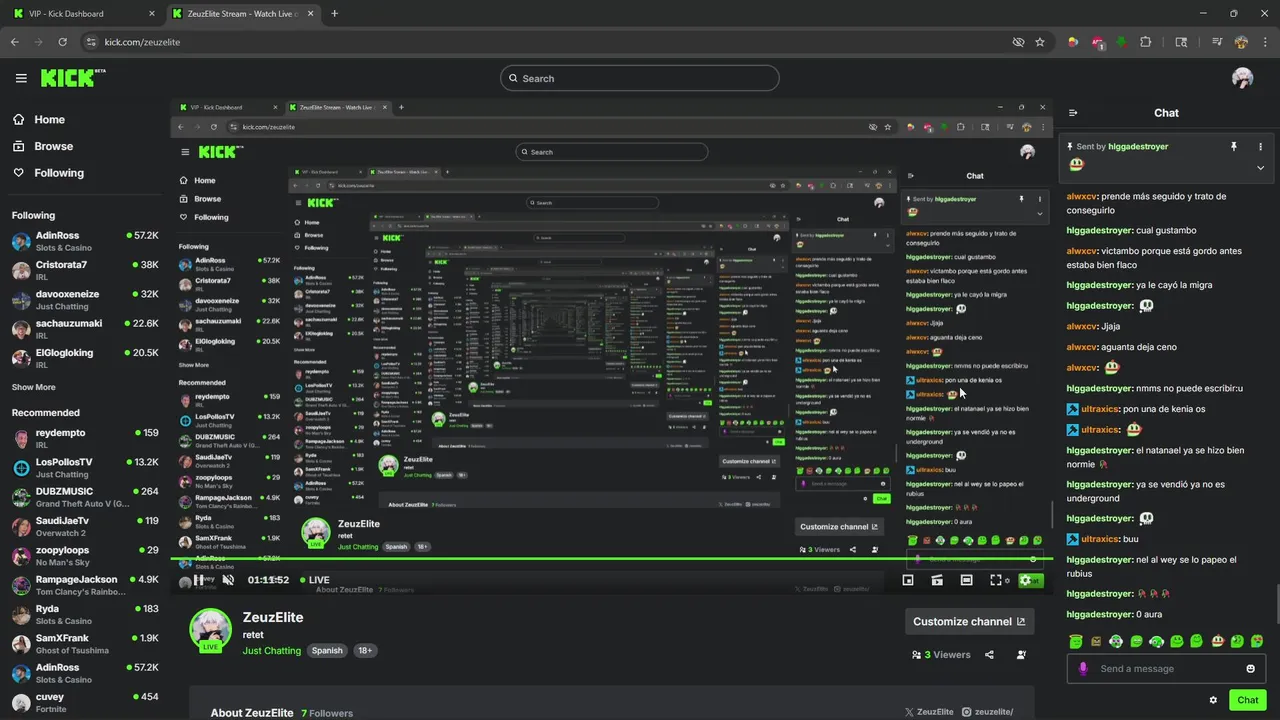Enter fullscreen video mode
This screenshot has width=1280, height=720.
tap(995, 580)
